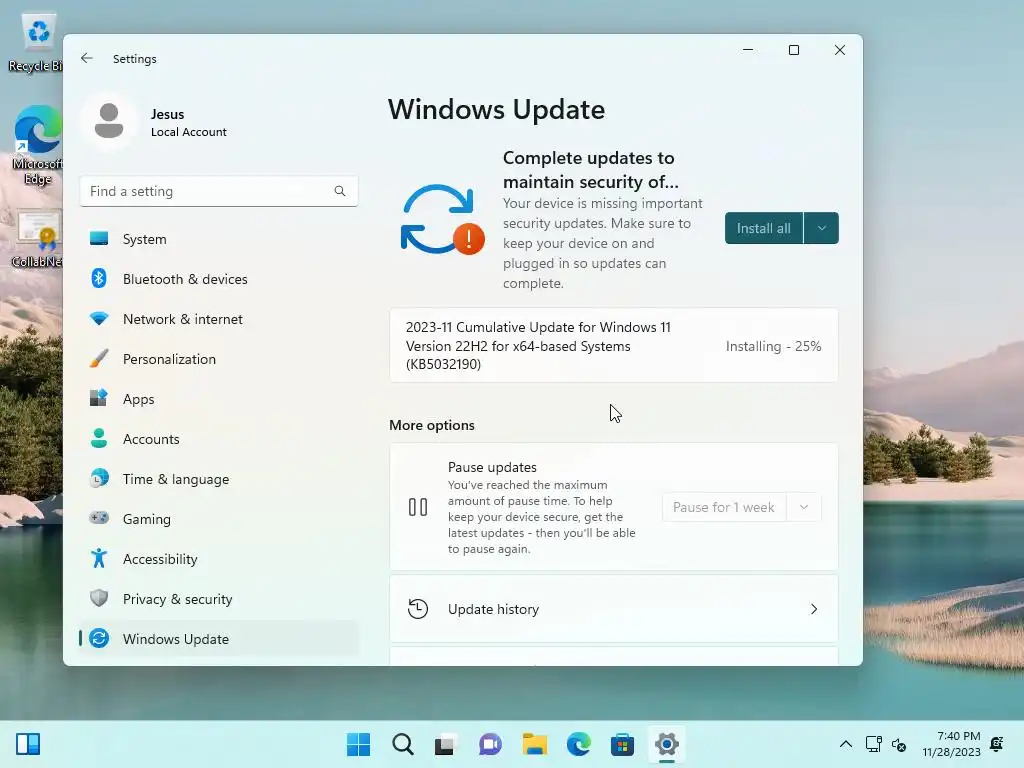The width and height of the screenshot is (1024, 768).
Task: Select Network & internet
Action: 218,319
